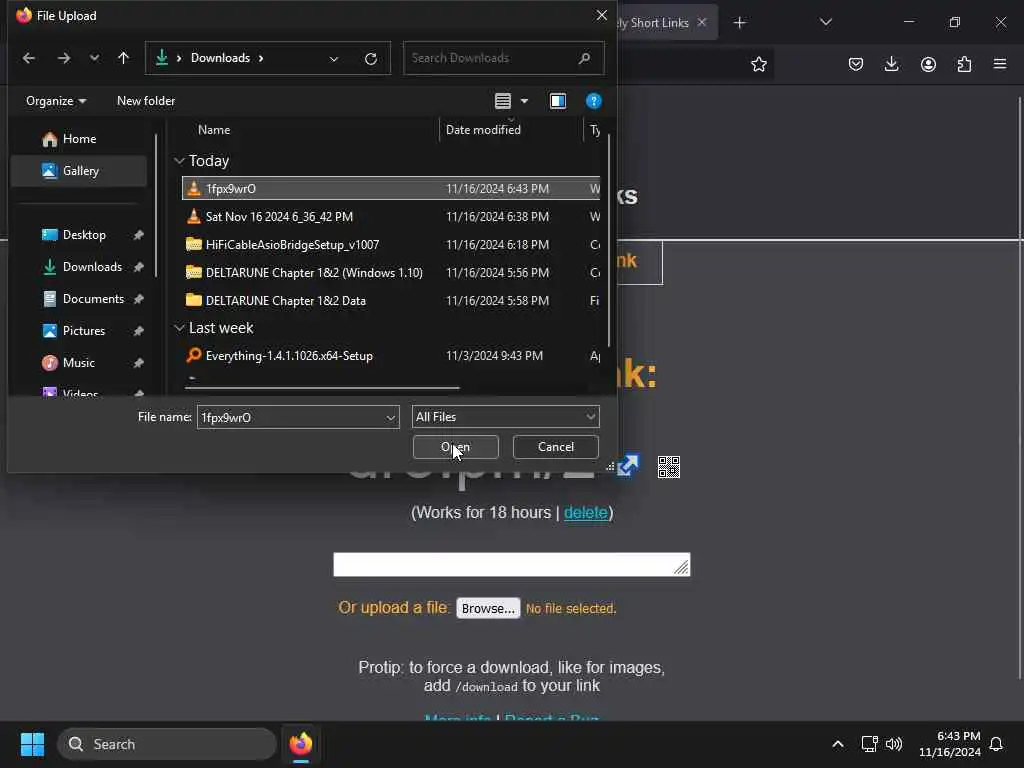The image size is (1024, 768).
Task: Click the File name input box
Action: (291, 417)
